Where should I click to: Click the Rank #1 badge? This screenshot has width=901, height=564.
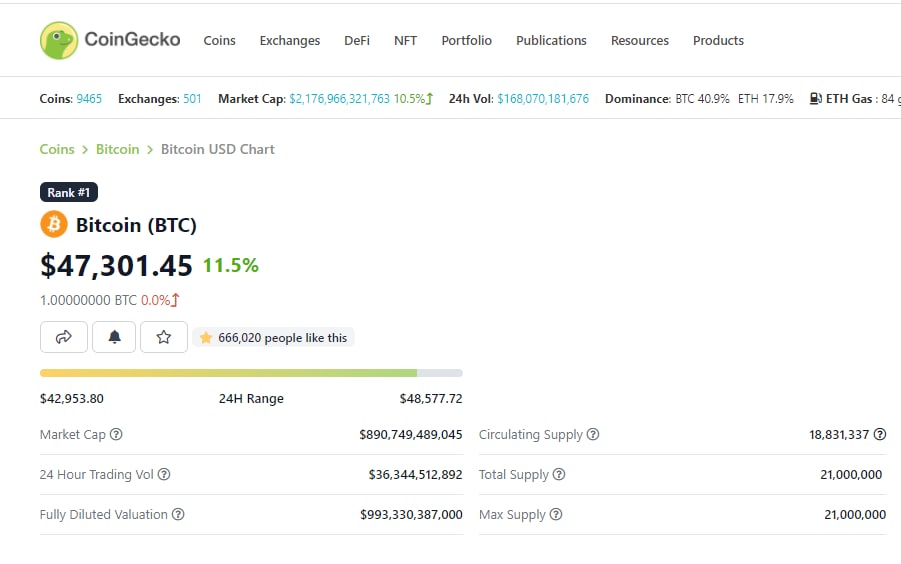[69, 192]
